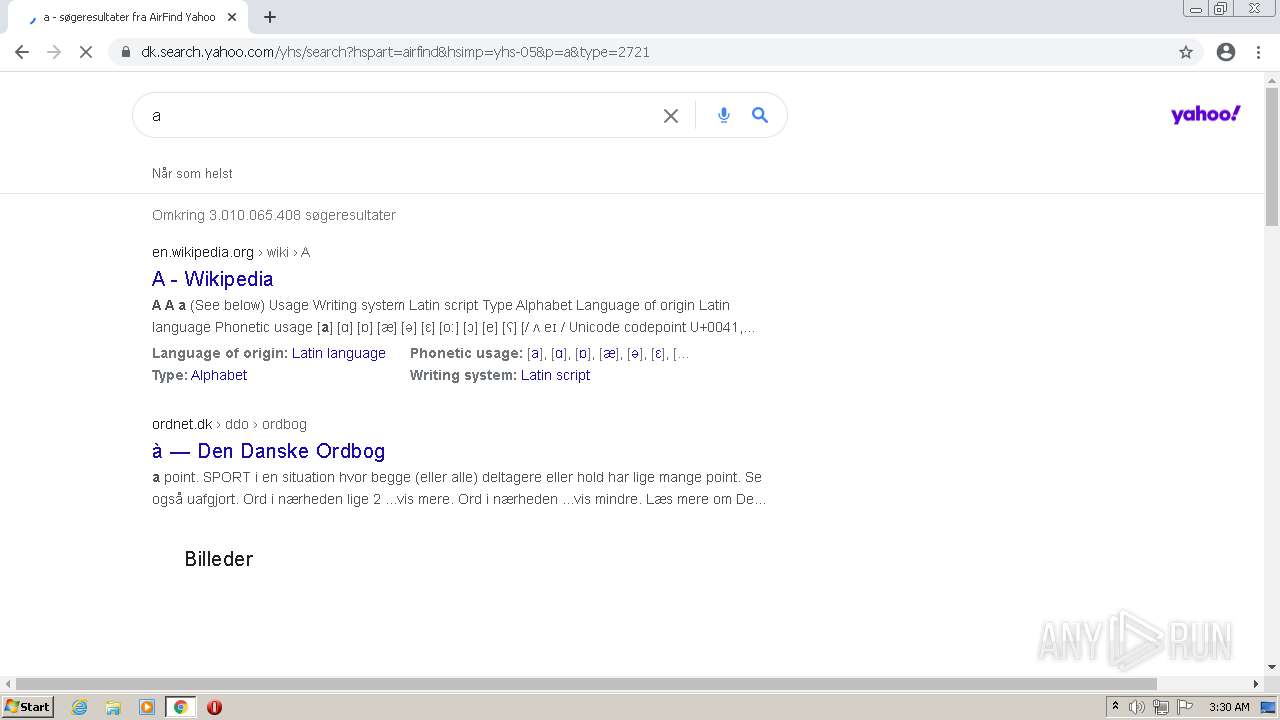Click the Yahoo logo

1205,114
